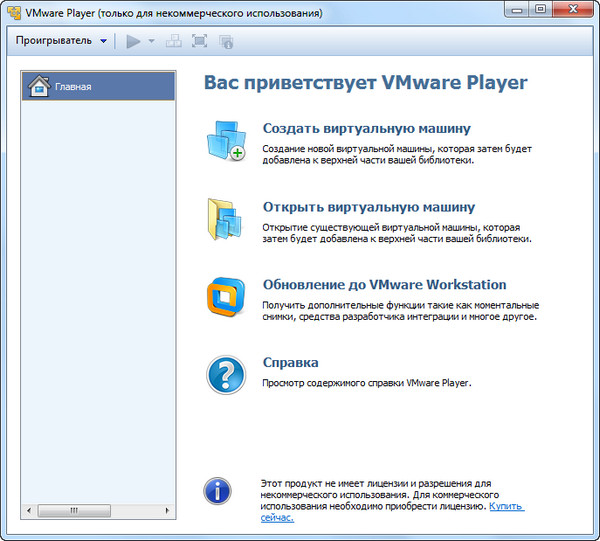Switch to full screen mode icon
Viewport: 600px width, 541px height.
[x=199, y=41]
